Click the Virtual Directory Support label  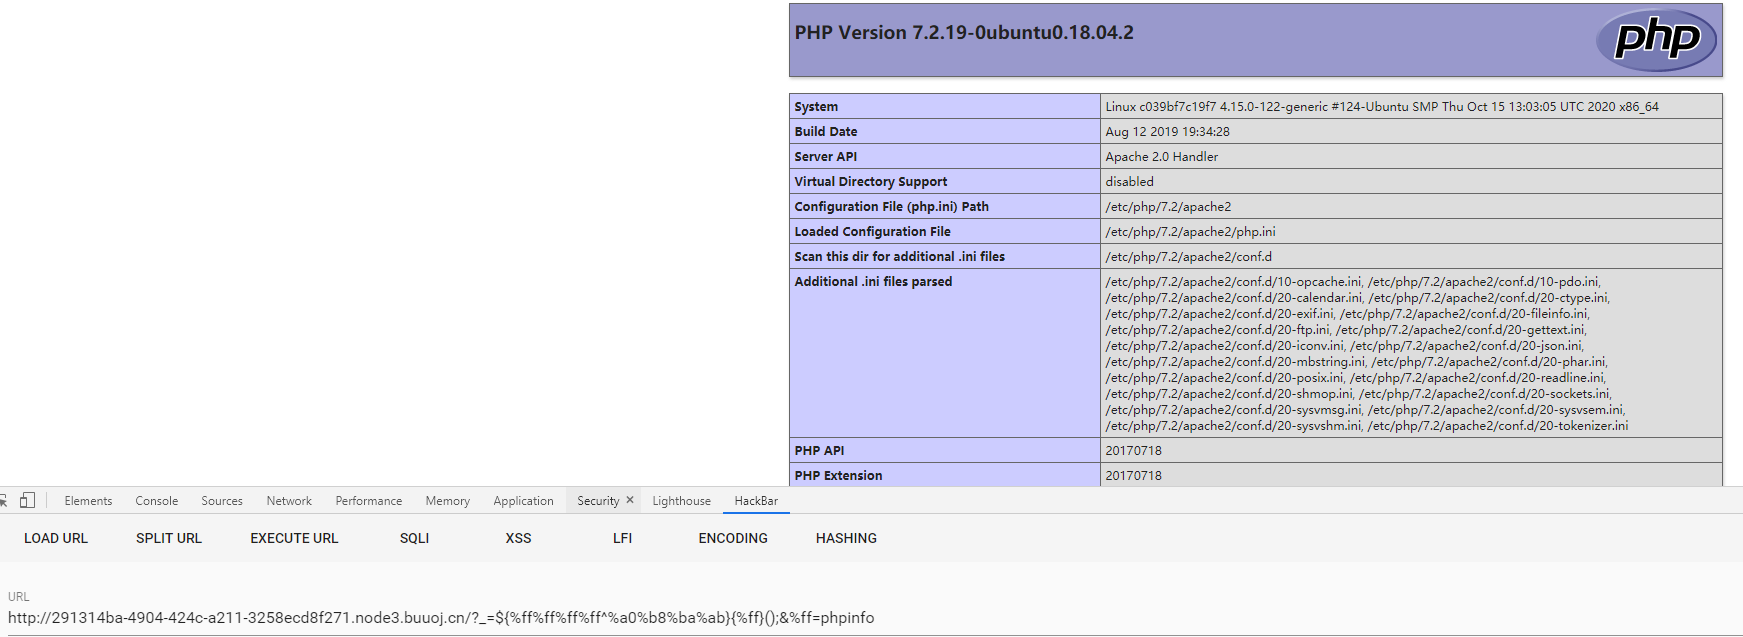coord(870,182)
